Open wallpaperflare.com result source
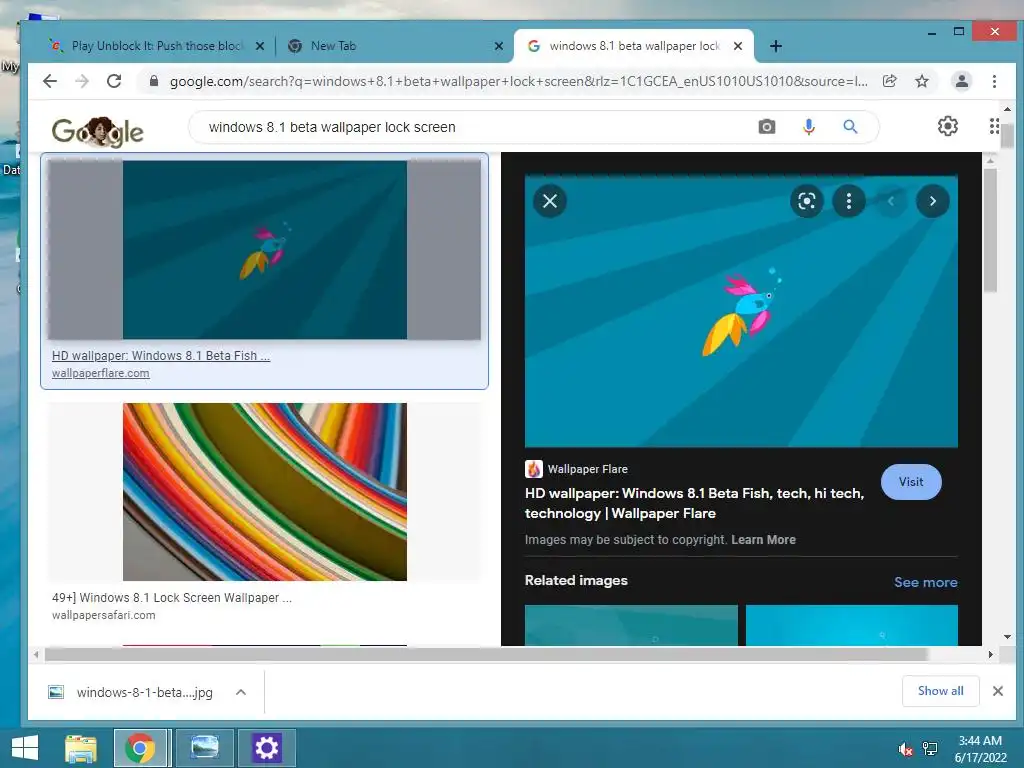The width and height of the screenshot is (1024, 768). pos(101,373)
